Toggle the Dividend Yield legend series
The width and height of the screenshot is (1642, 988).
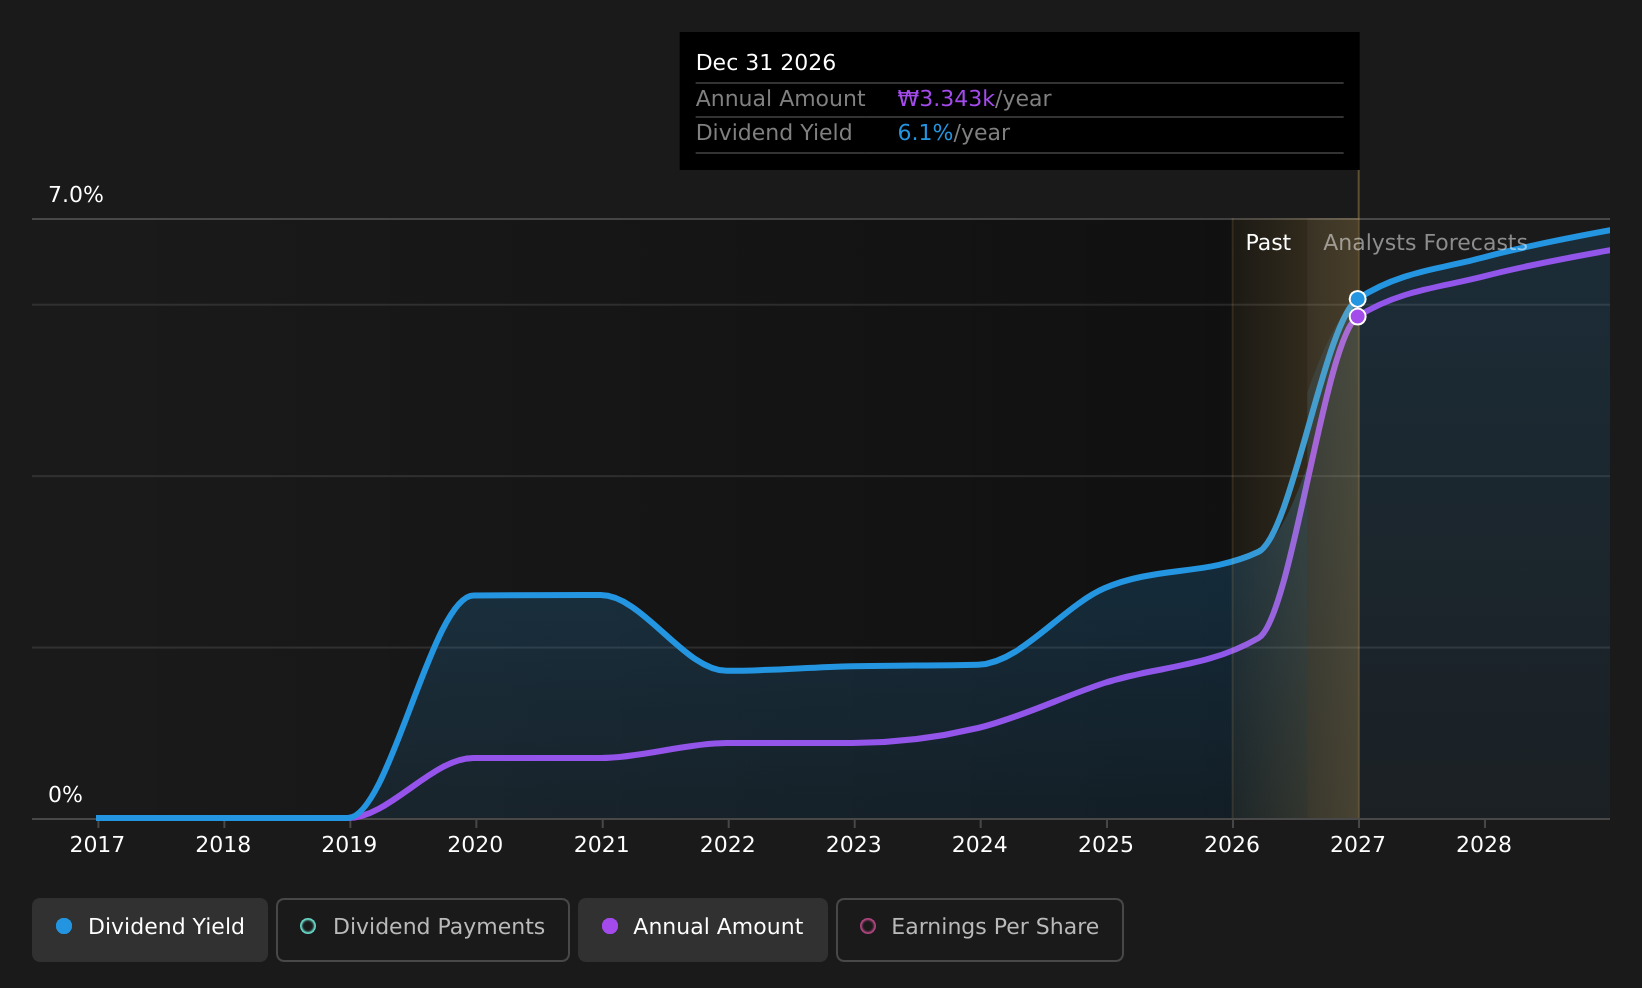[x=150, y=929]
